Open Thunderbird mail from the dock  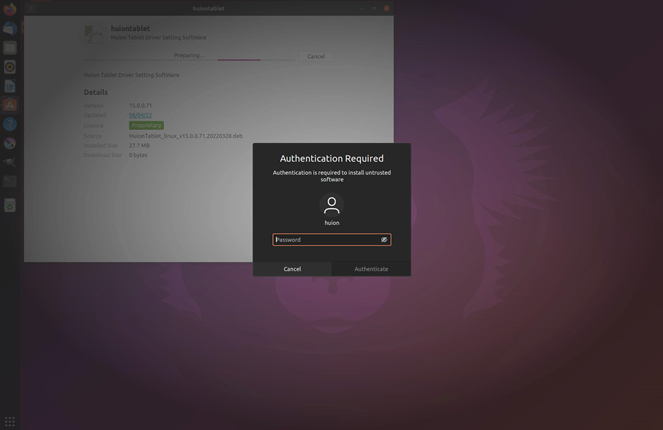10,29
